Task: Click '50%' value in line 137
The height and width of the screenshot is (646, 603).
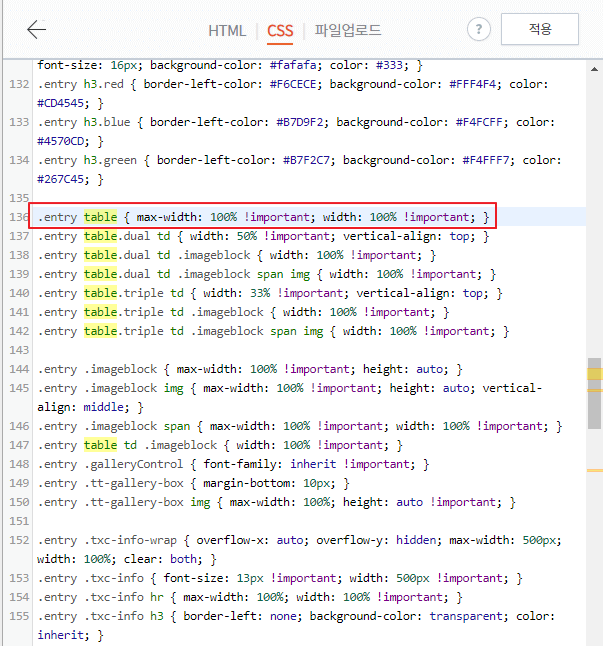Action: coord(246,236)
